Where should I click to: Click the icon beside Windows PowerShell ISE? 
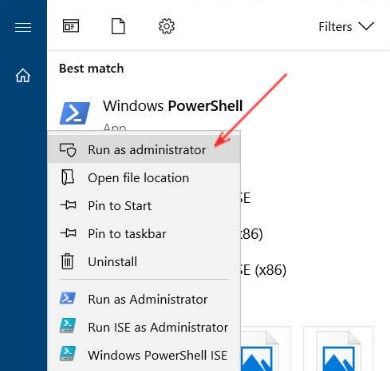(x=68, y=354)
